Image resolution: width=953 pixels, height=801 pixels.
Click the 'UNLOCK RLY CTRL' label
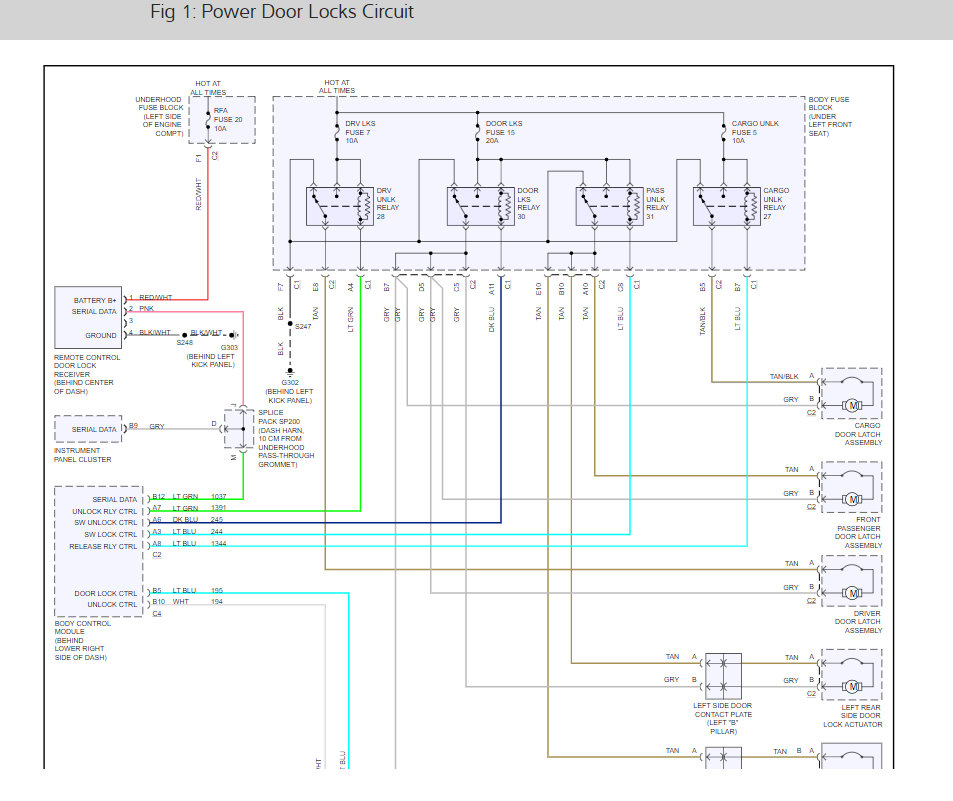point(105,512)
